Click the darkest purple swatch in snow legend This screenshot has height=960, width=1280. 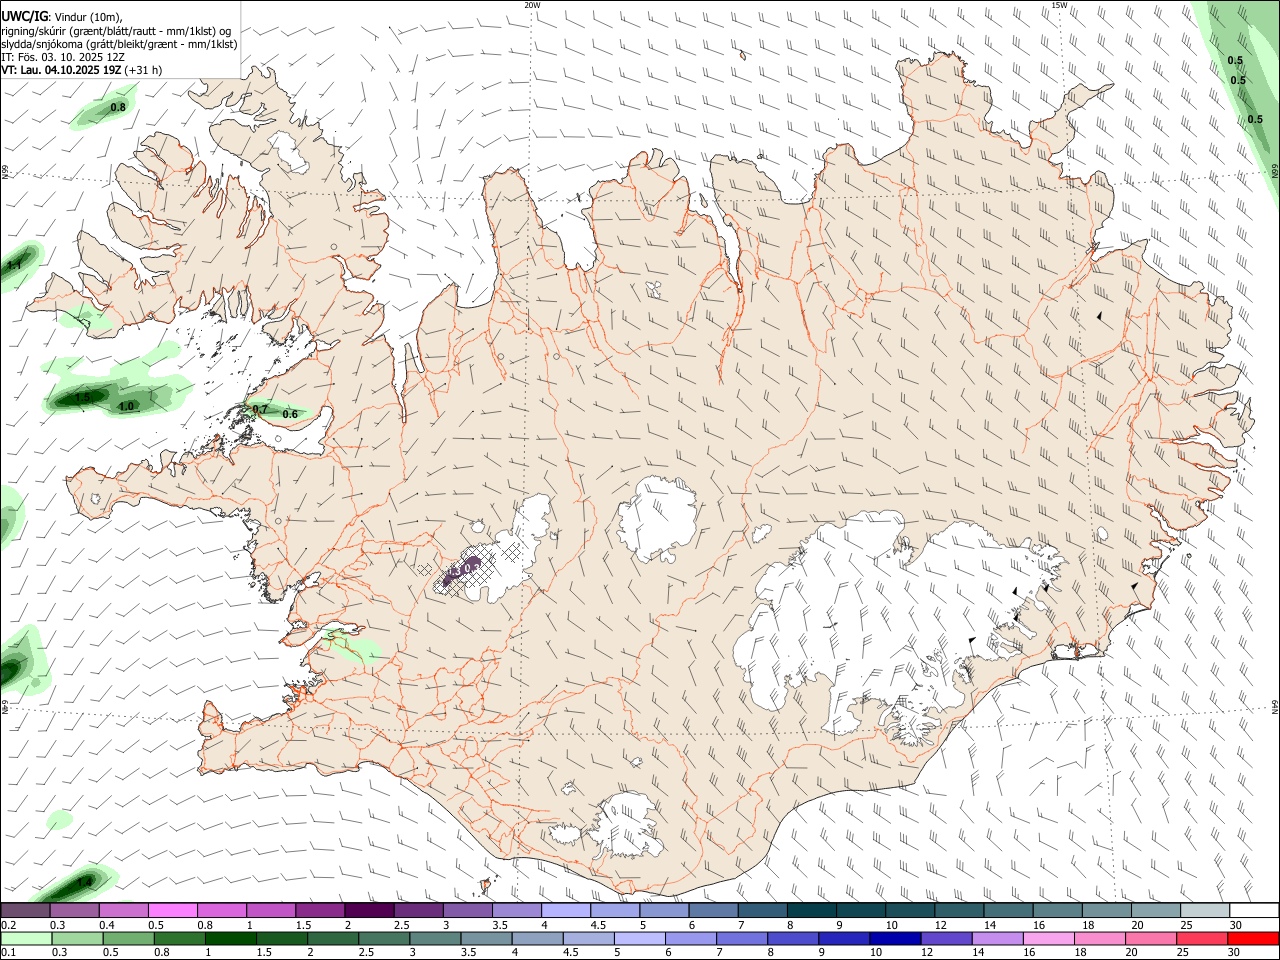click(x=370, y=910)
